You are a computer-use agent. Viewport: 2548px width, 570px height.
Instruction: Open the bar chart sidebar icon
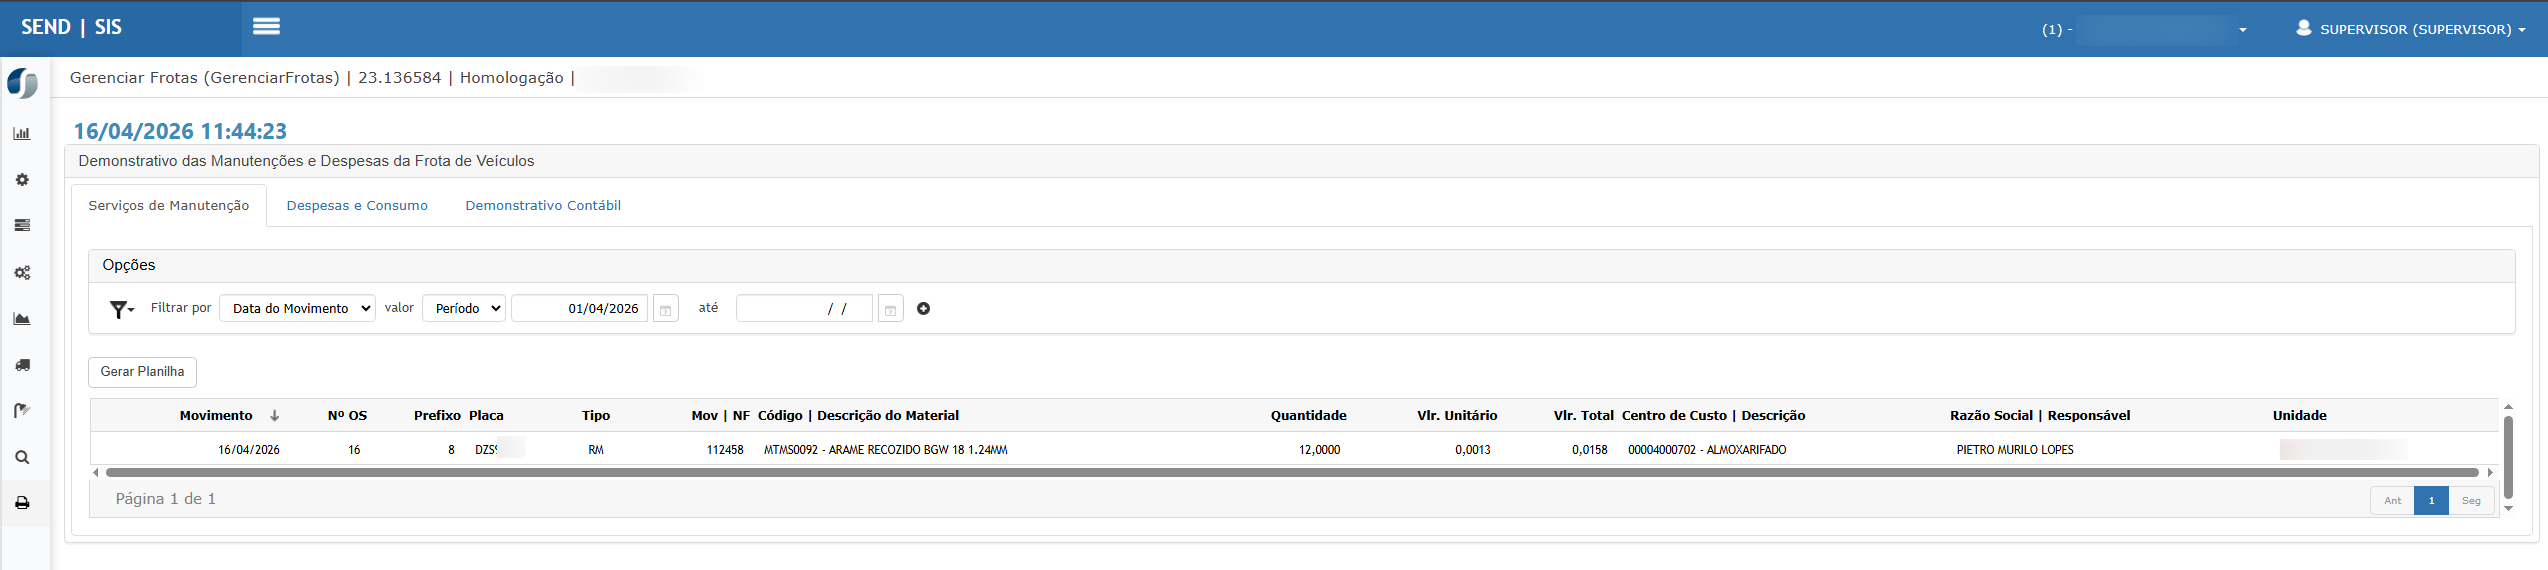tap(22, 134)
